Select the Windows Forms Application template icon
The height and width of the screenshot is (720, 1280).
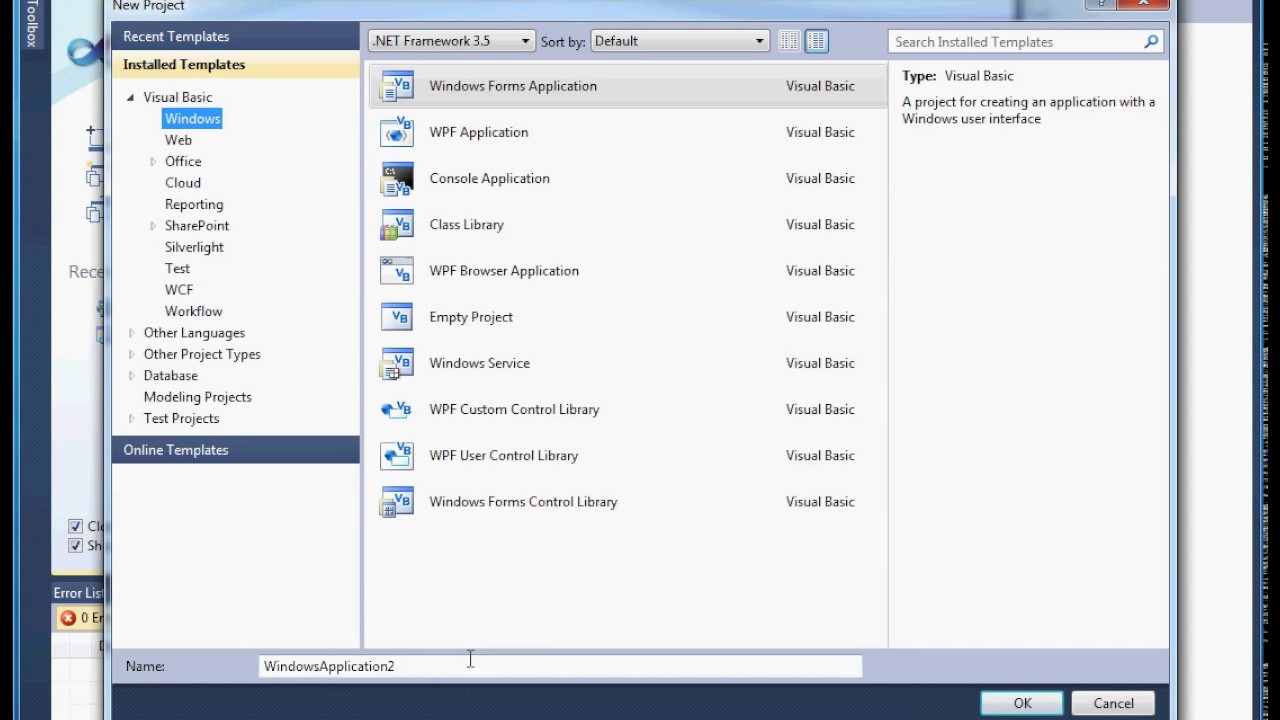(397, 86)
